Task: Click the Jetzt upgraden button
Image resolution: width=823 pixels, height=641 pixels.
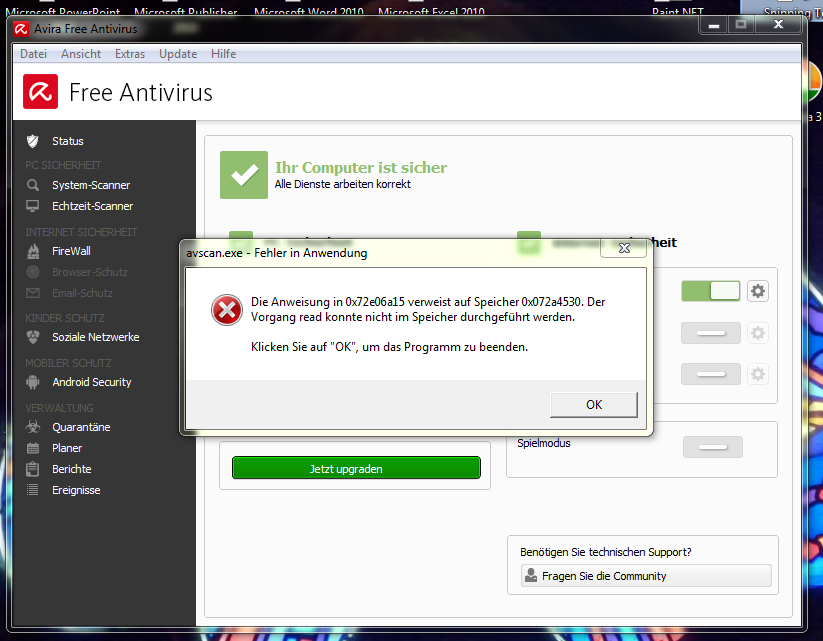Action: click(x=356, y=468)
